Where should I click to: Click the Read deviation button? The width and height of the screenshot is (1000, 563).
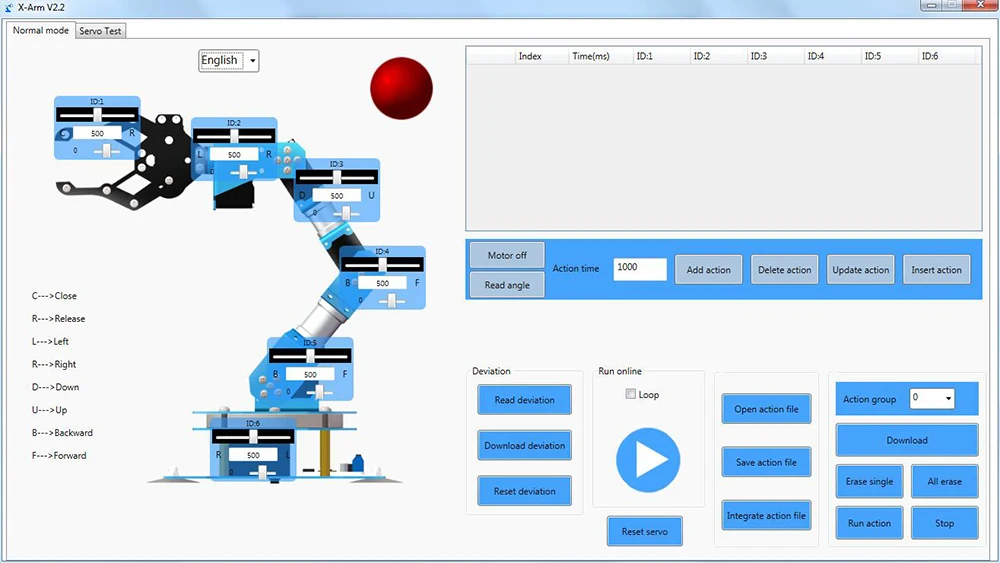(524, 400)
